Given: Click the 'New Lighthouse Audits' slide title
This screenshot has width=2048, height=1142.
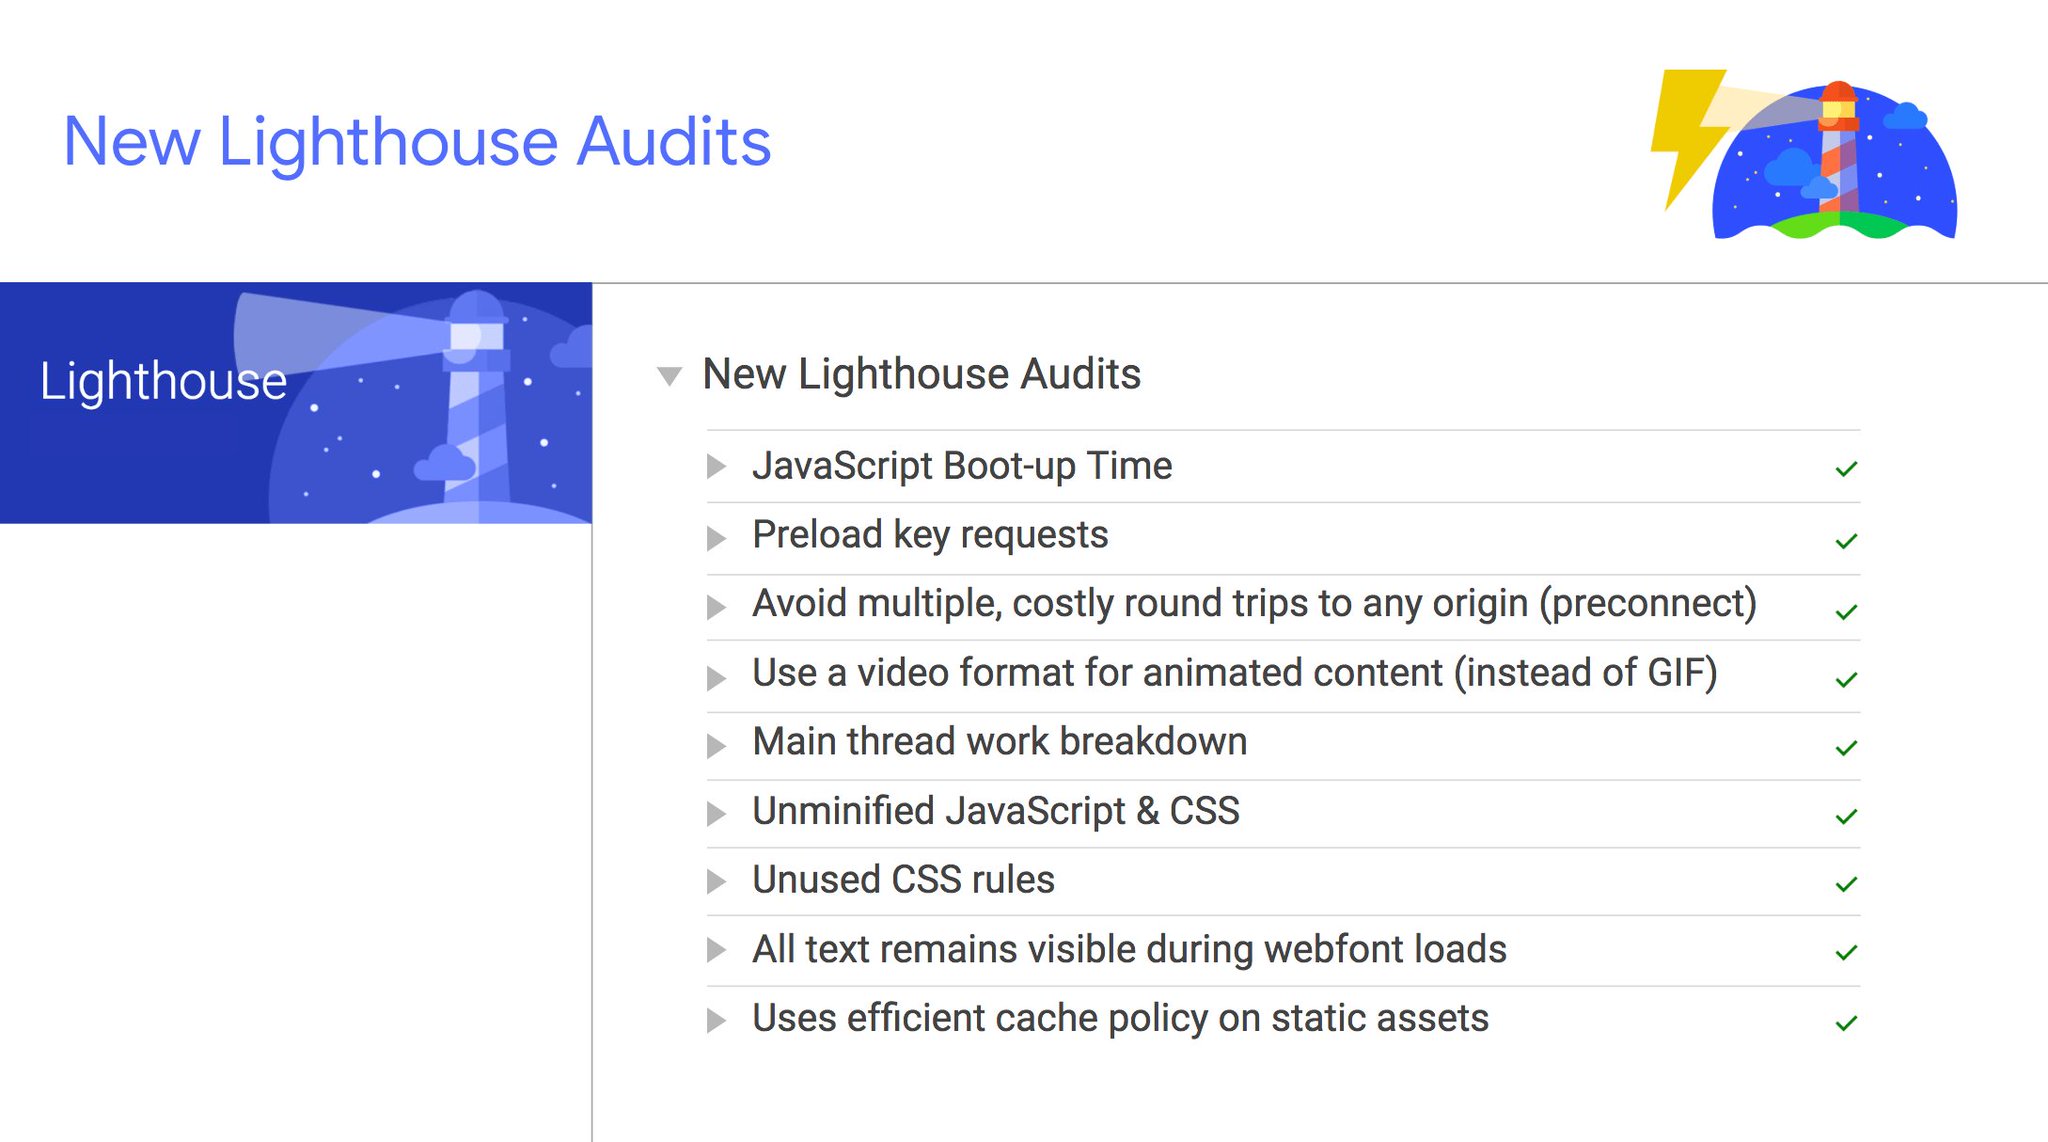Looking at the screenshot, I should [417, 142].
